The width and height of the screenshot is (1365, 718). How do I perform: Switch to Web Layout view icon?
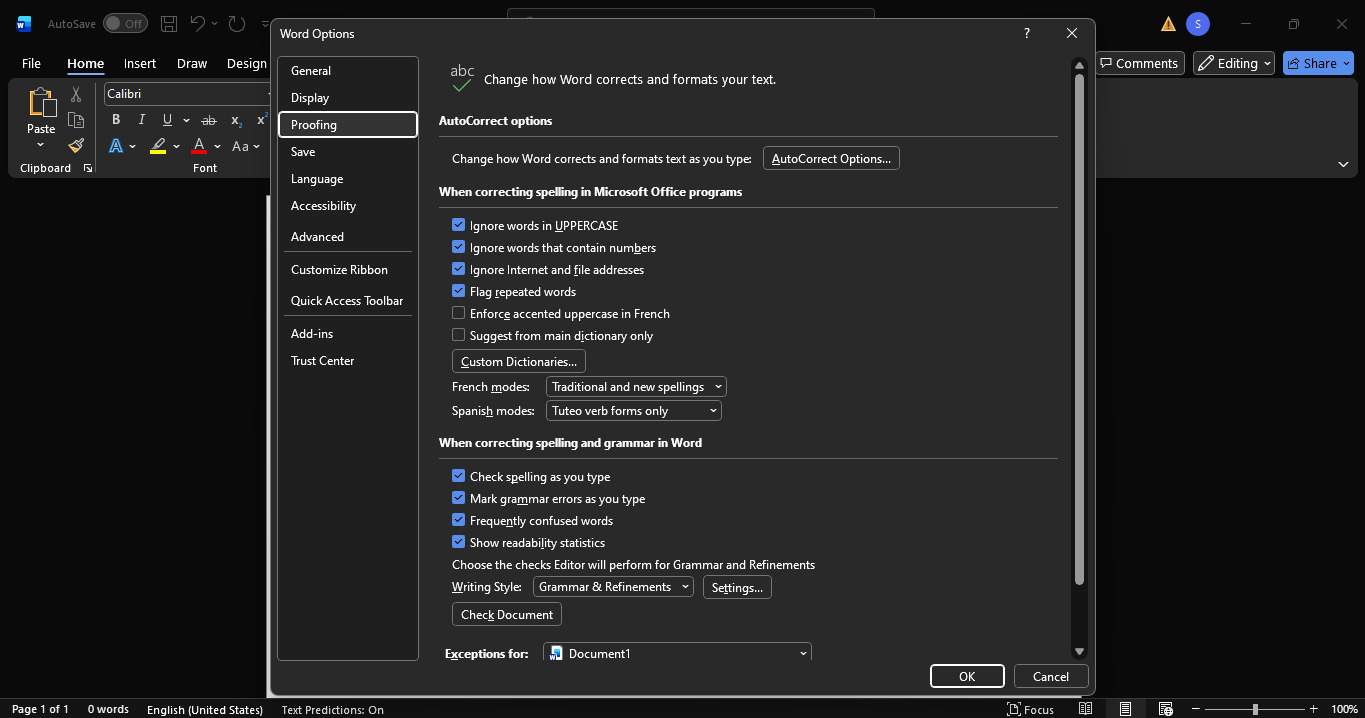(1165, 709)
